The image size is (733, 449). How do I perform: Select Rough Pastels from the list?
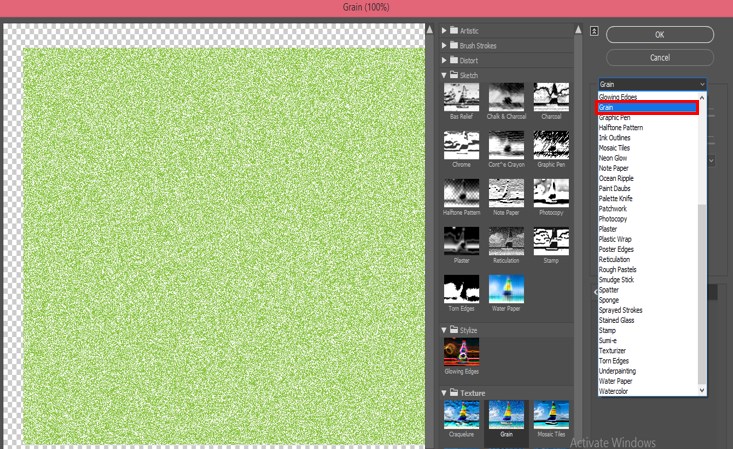point(618,269)
